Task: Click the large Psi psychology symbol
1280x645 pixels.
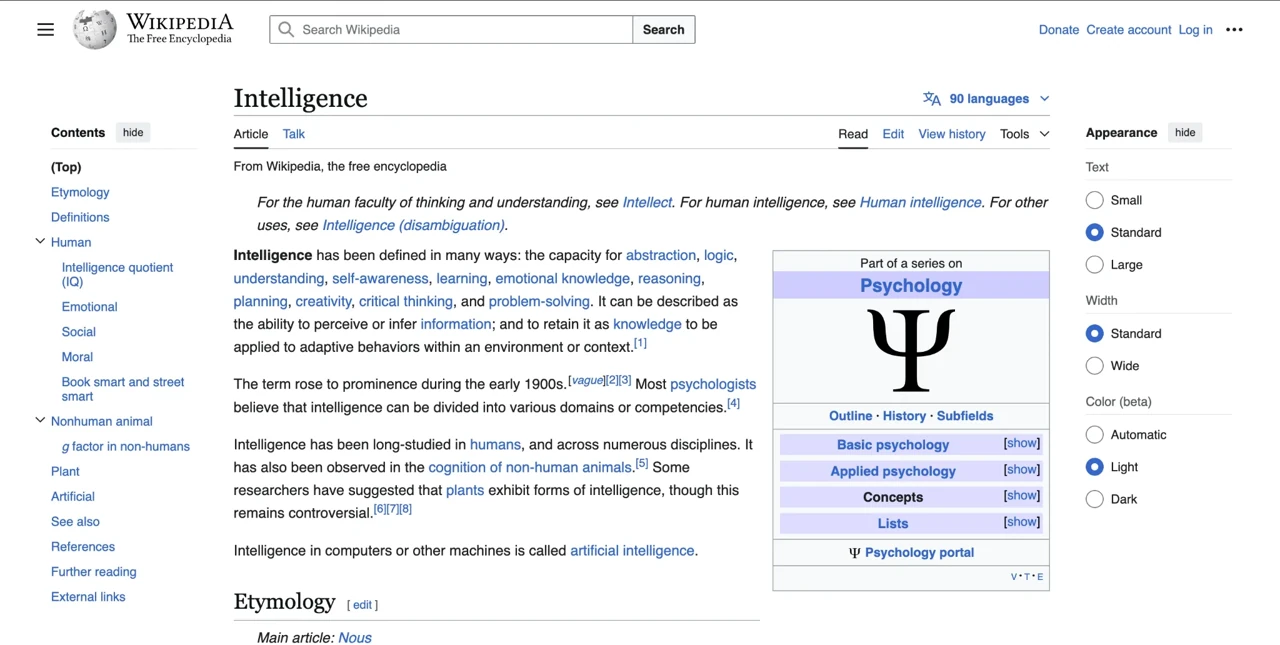Action: 911,350
